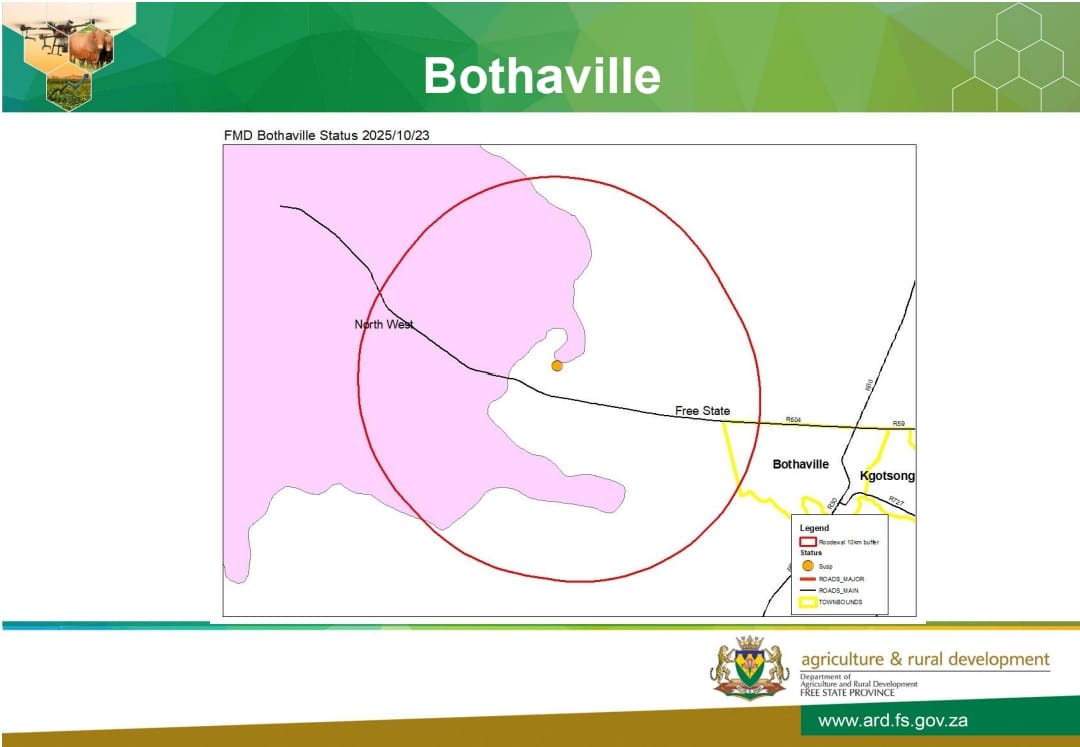The height and width of the screenshot is (747, 1080).
Task: Click the Free State coat of arms logo
Action: (x=748, y=667)
